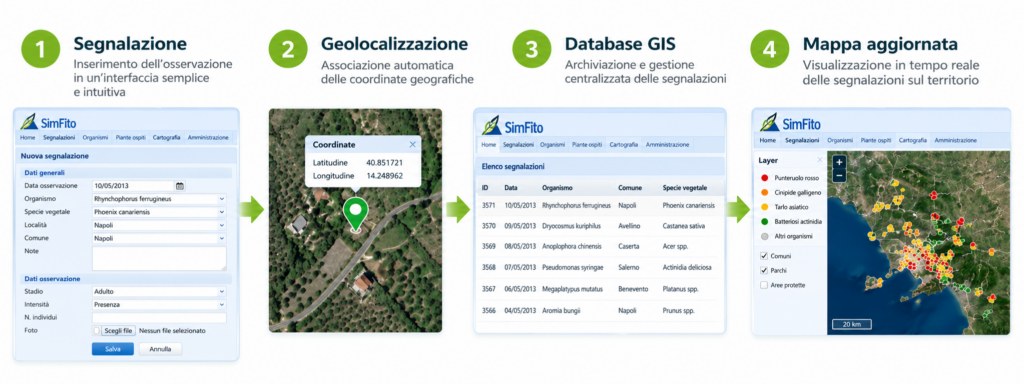Select row 3571 Rhynchophorus ferrugineus

tap(600, 205)
